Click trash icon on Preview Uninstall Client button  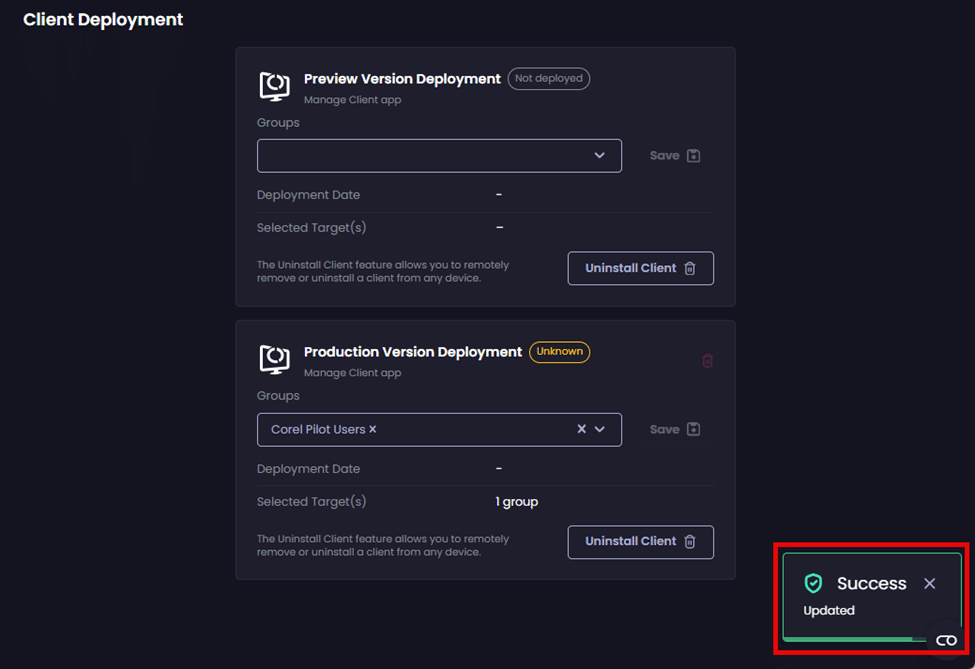pyautogui.click(x=689, y=268)
